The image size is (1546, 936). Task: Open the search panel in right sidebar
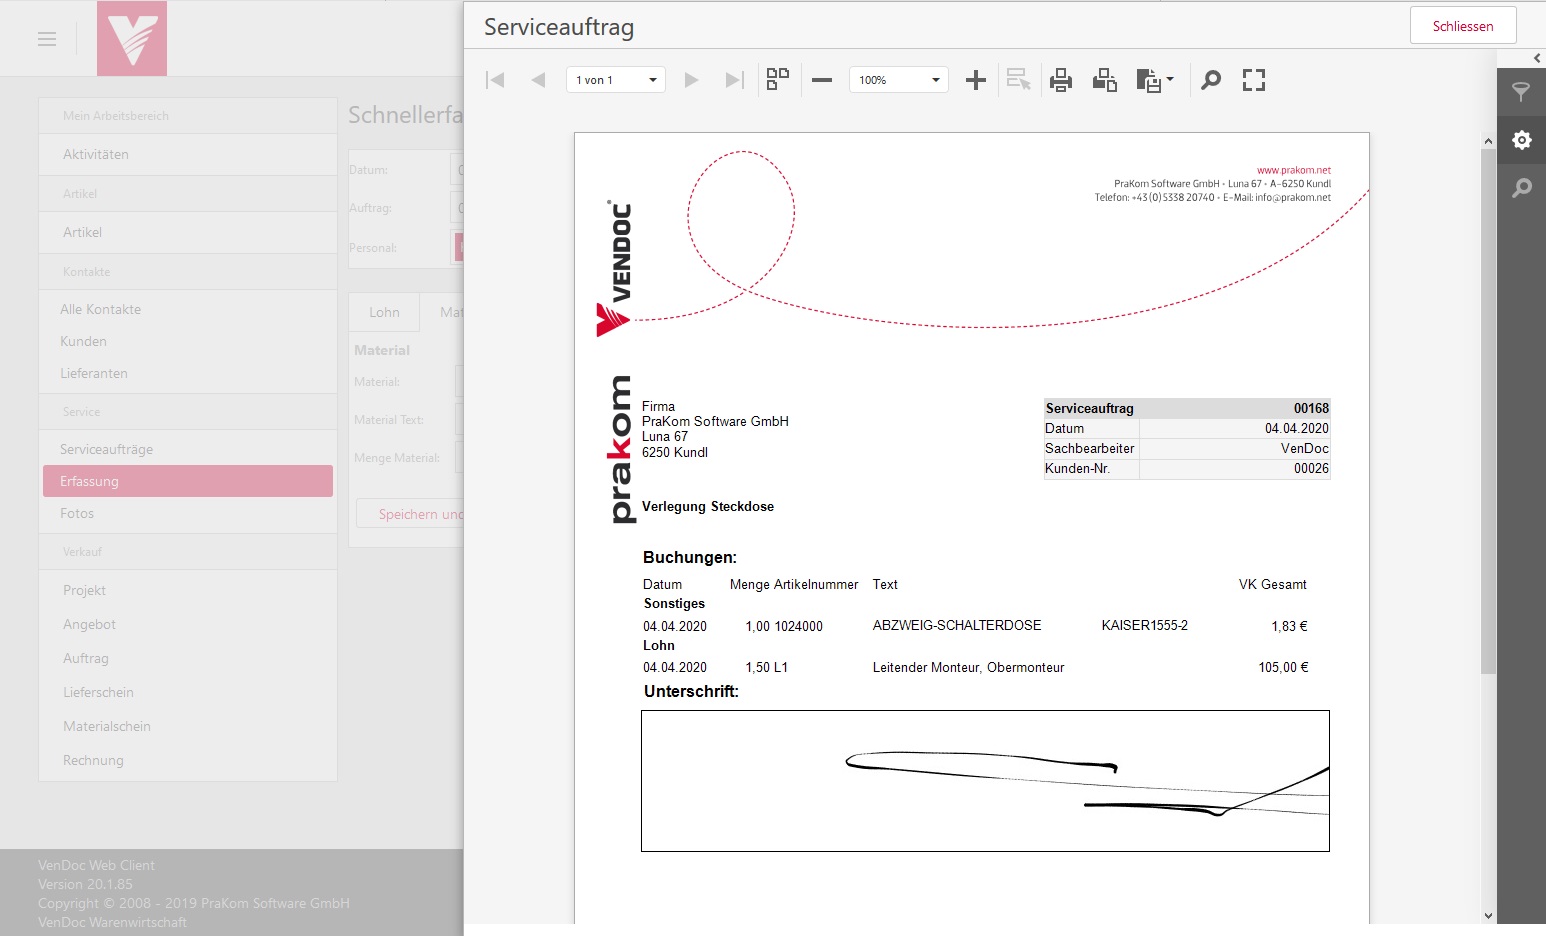(1521, 188)
